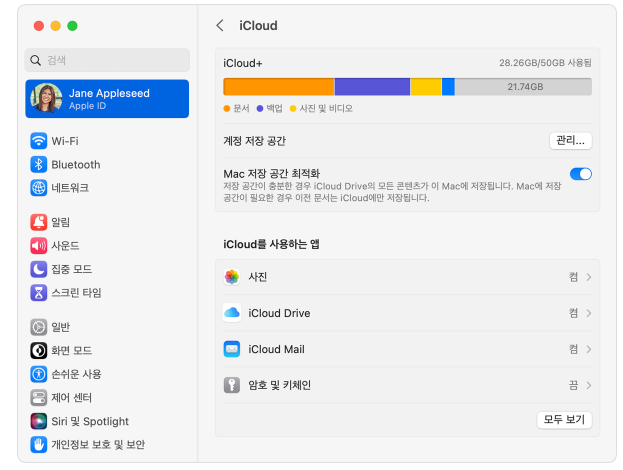Click the 사진 및 비디오 legend label
The image size is (623, 470).
[x=326, y=108]
